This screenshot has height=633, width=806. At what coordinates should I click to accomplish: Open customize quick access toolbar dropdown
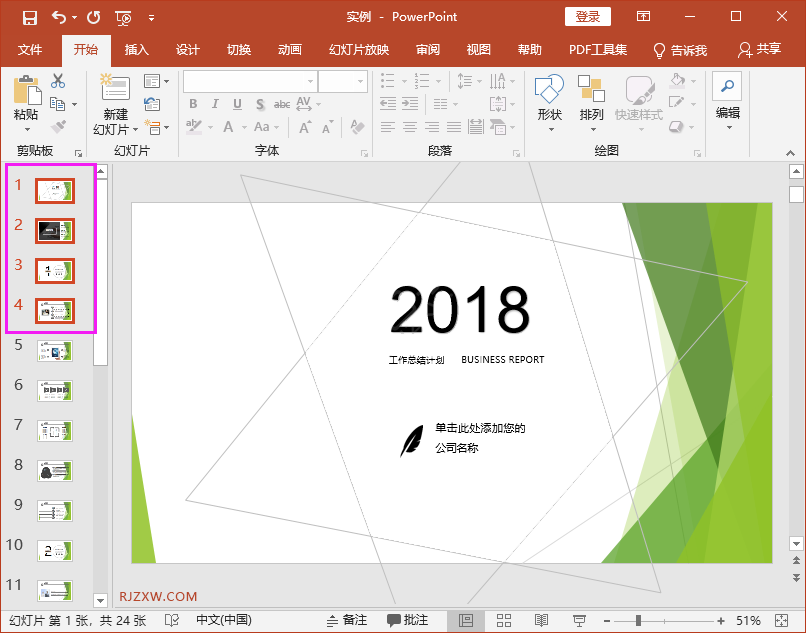(151, 18)
